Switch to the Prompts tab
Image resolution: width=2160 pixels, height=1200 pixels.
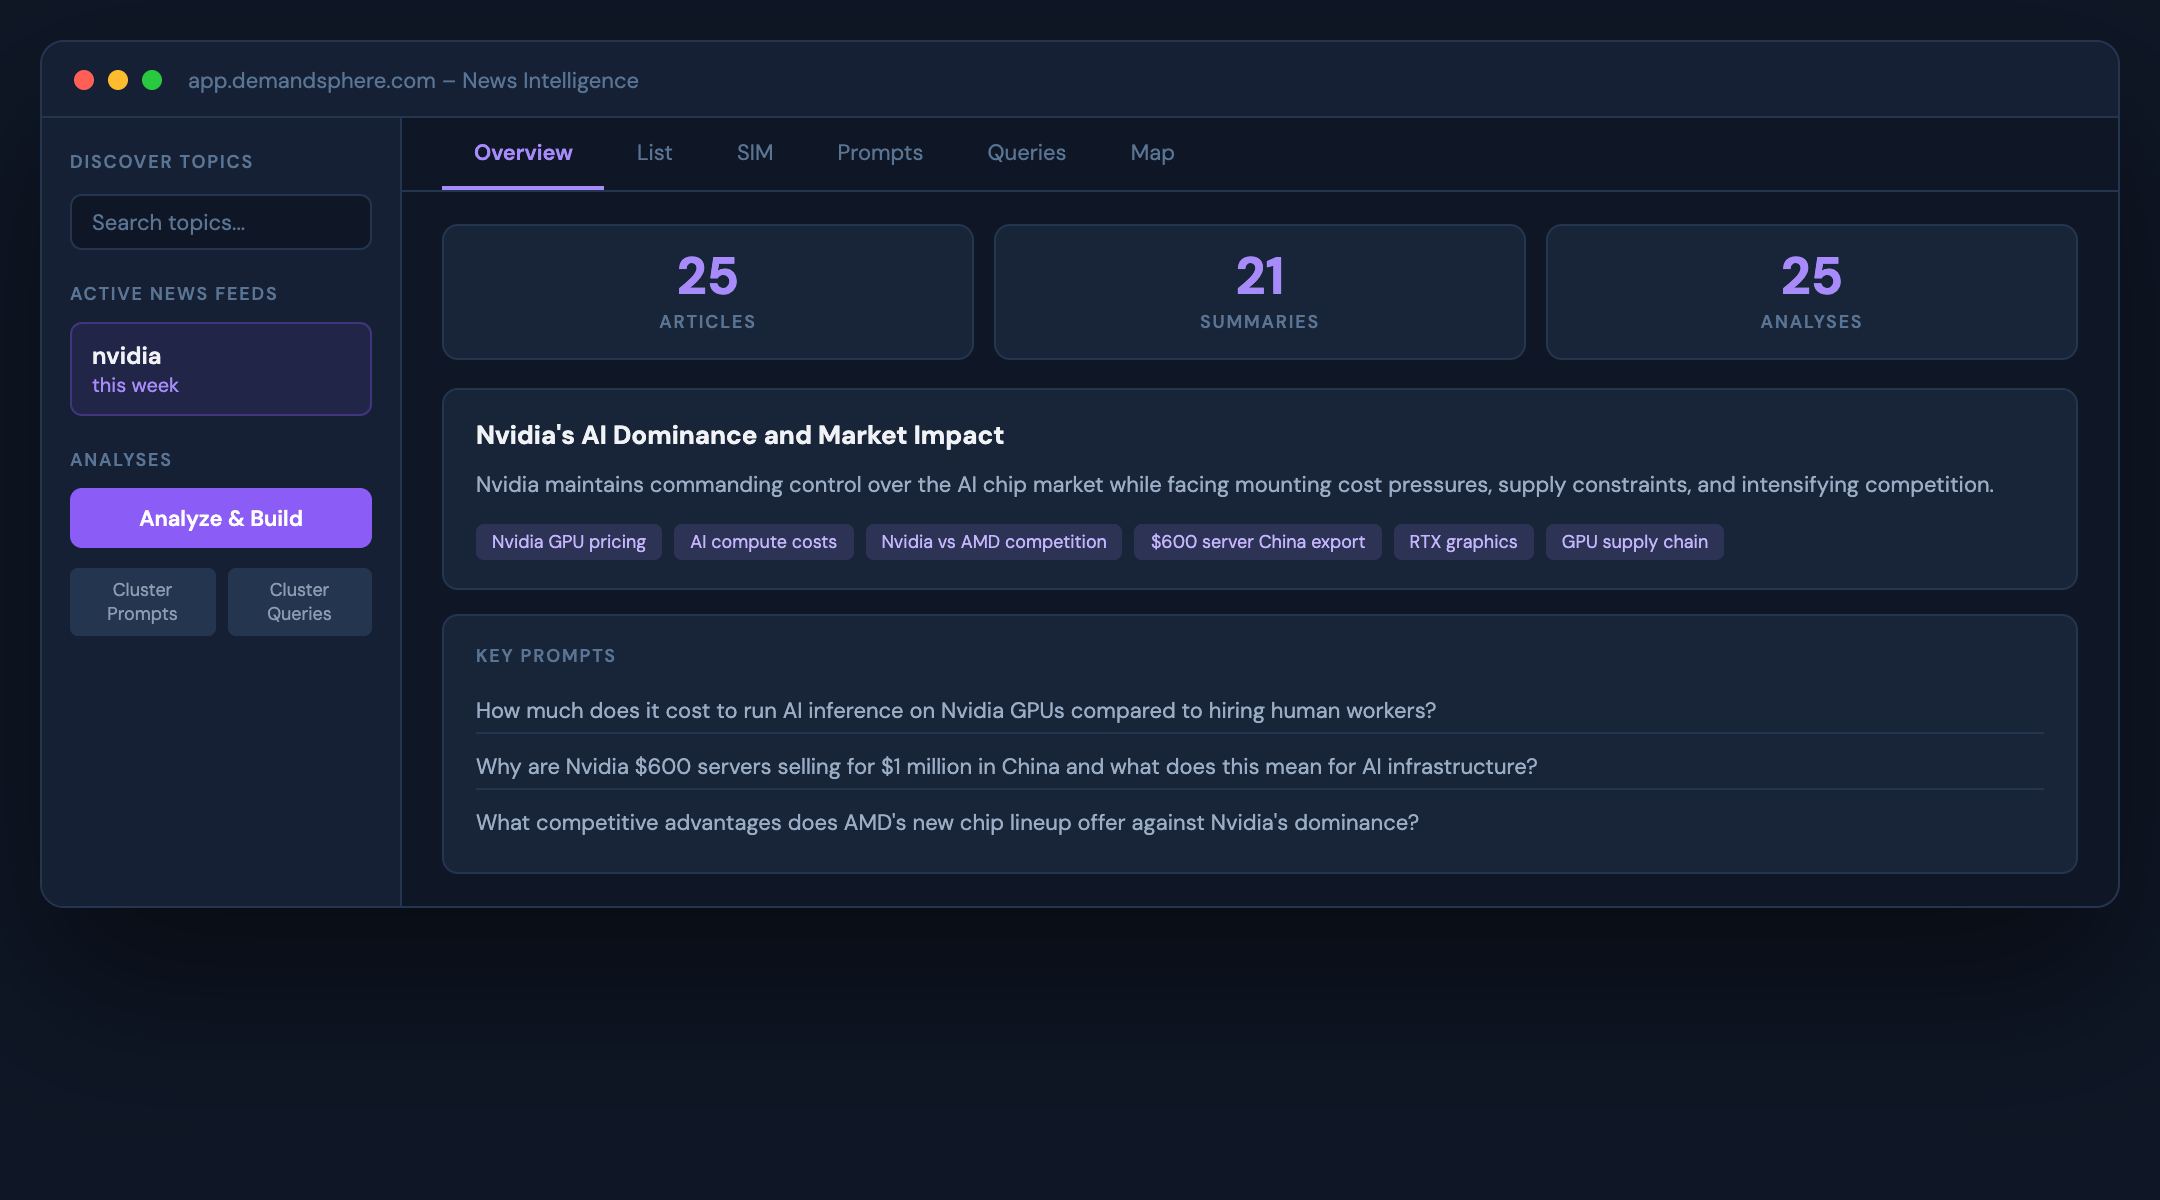[879, 152]
